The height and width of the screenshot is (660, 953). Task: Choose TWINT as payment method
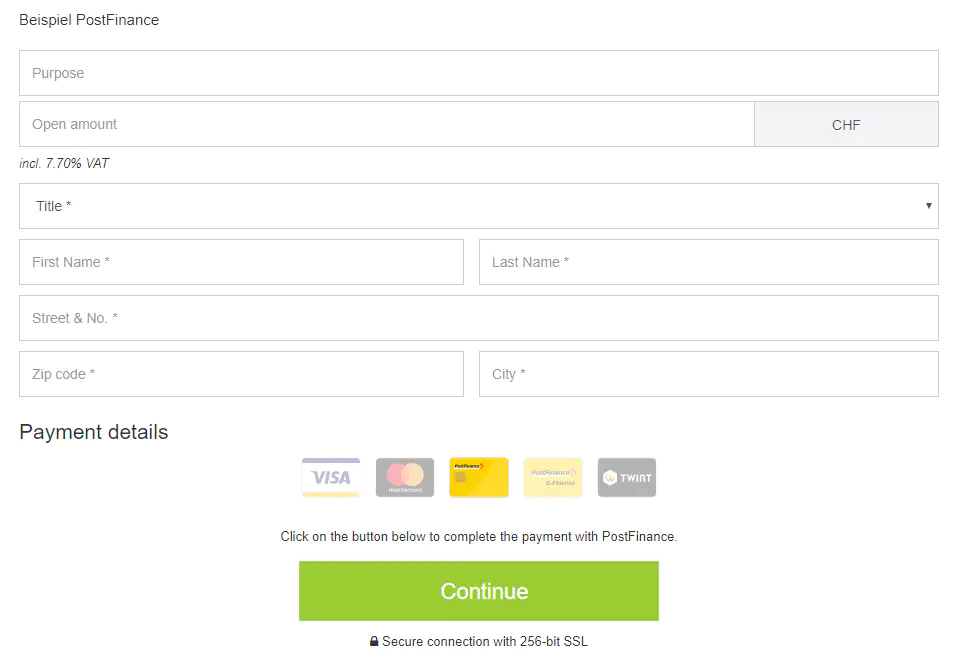pyautogui.click(x=627, y=477)
